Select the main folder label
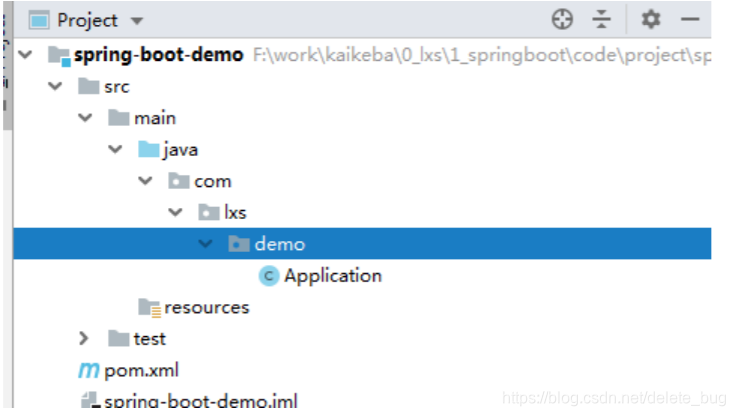The width and height of the screenshot is (735, 416). click(155, 118)
